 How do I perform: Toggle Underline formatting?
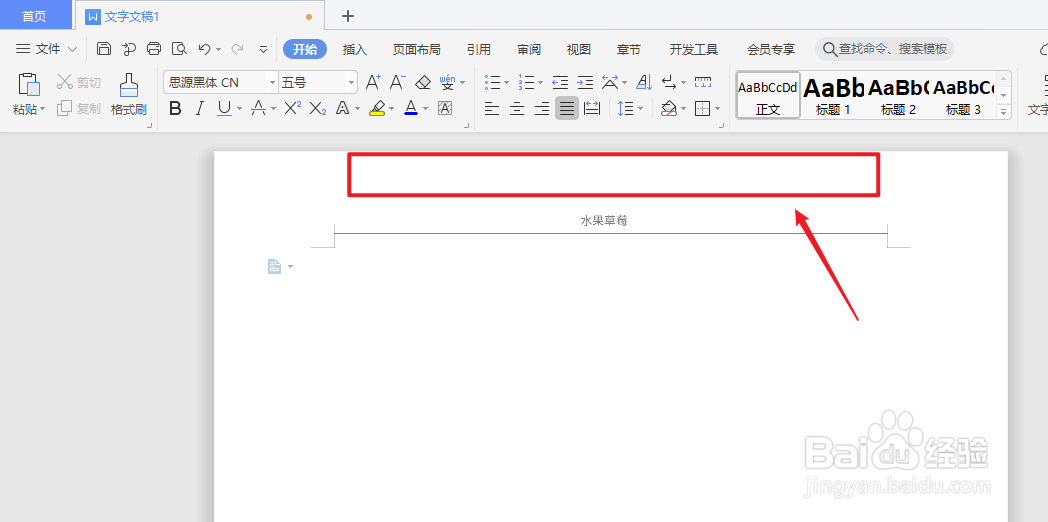point(224,108)
